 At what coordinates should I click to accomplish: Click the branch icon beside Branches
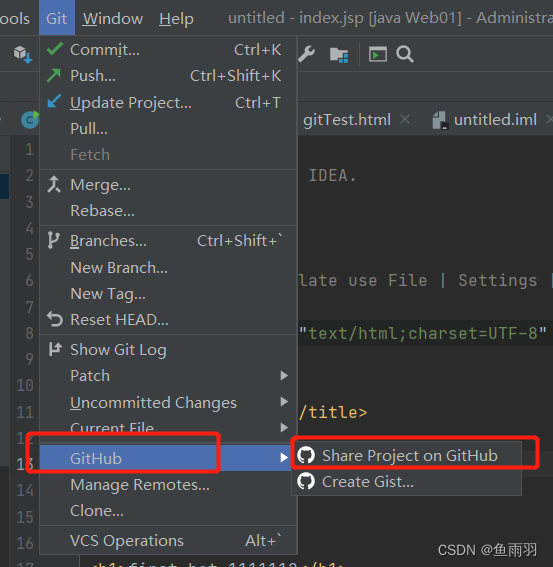tap(53, 240)
